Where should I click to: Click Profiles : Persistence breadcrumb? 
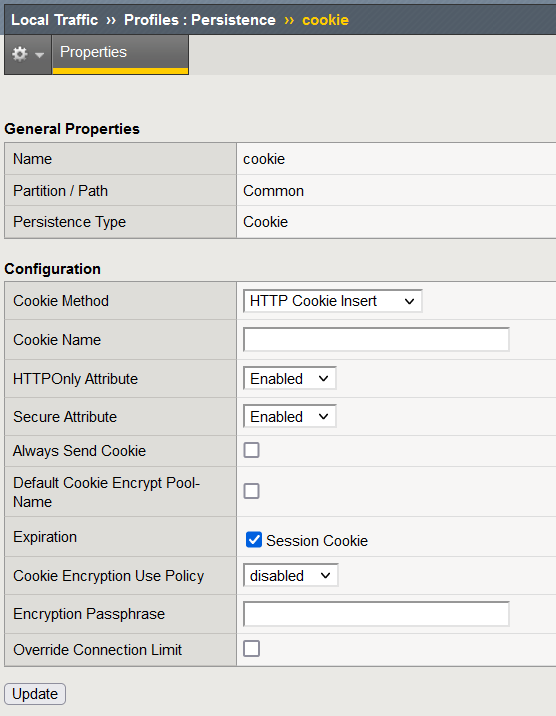[199, 20]
